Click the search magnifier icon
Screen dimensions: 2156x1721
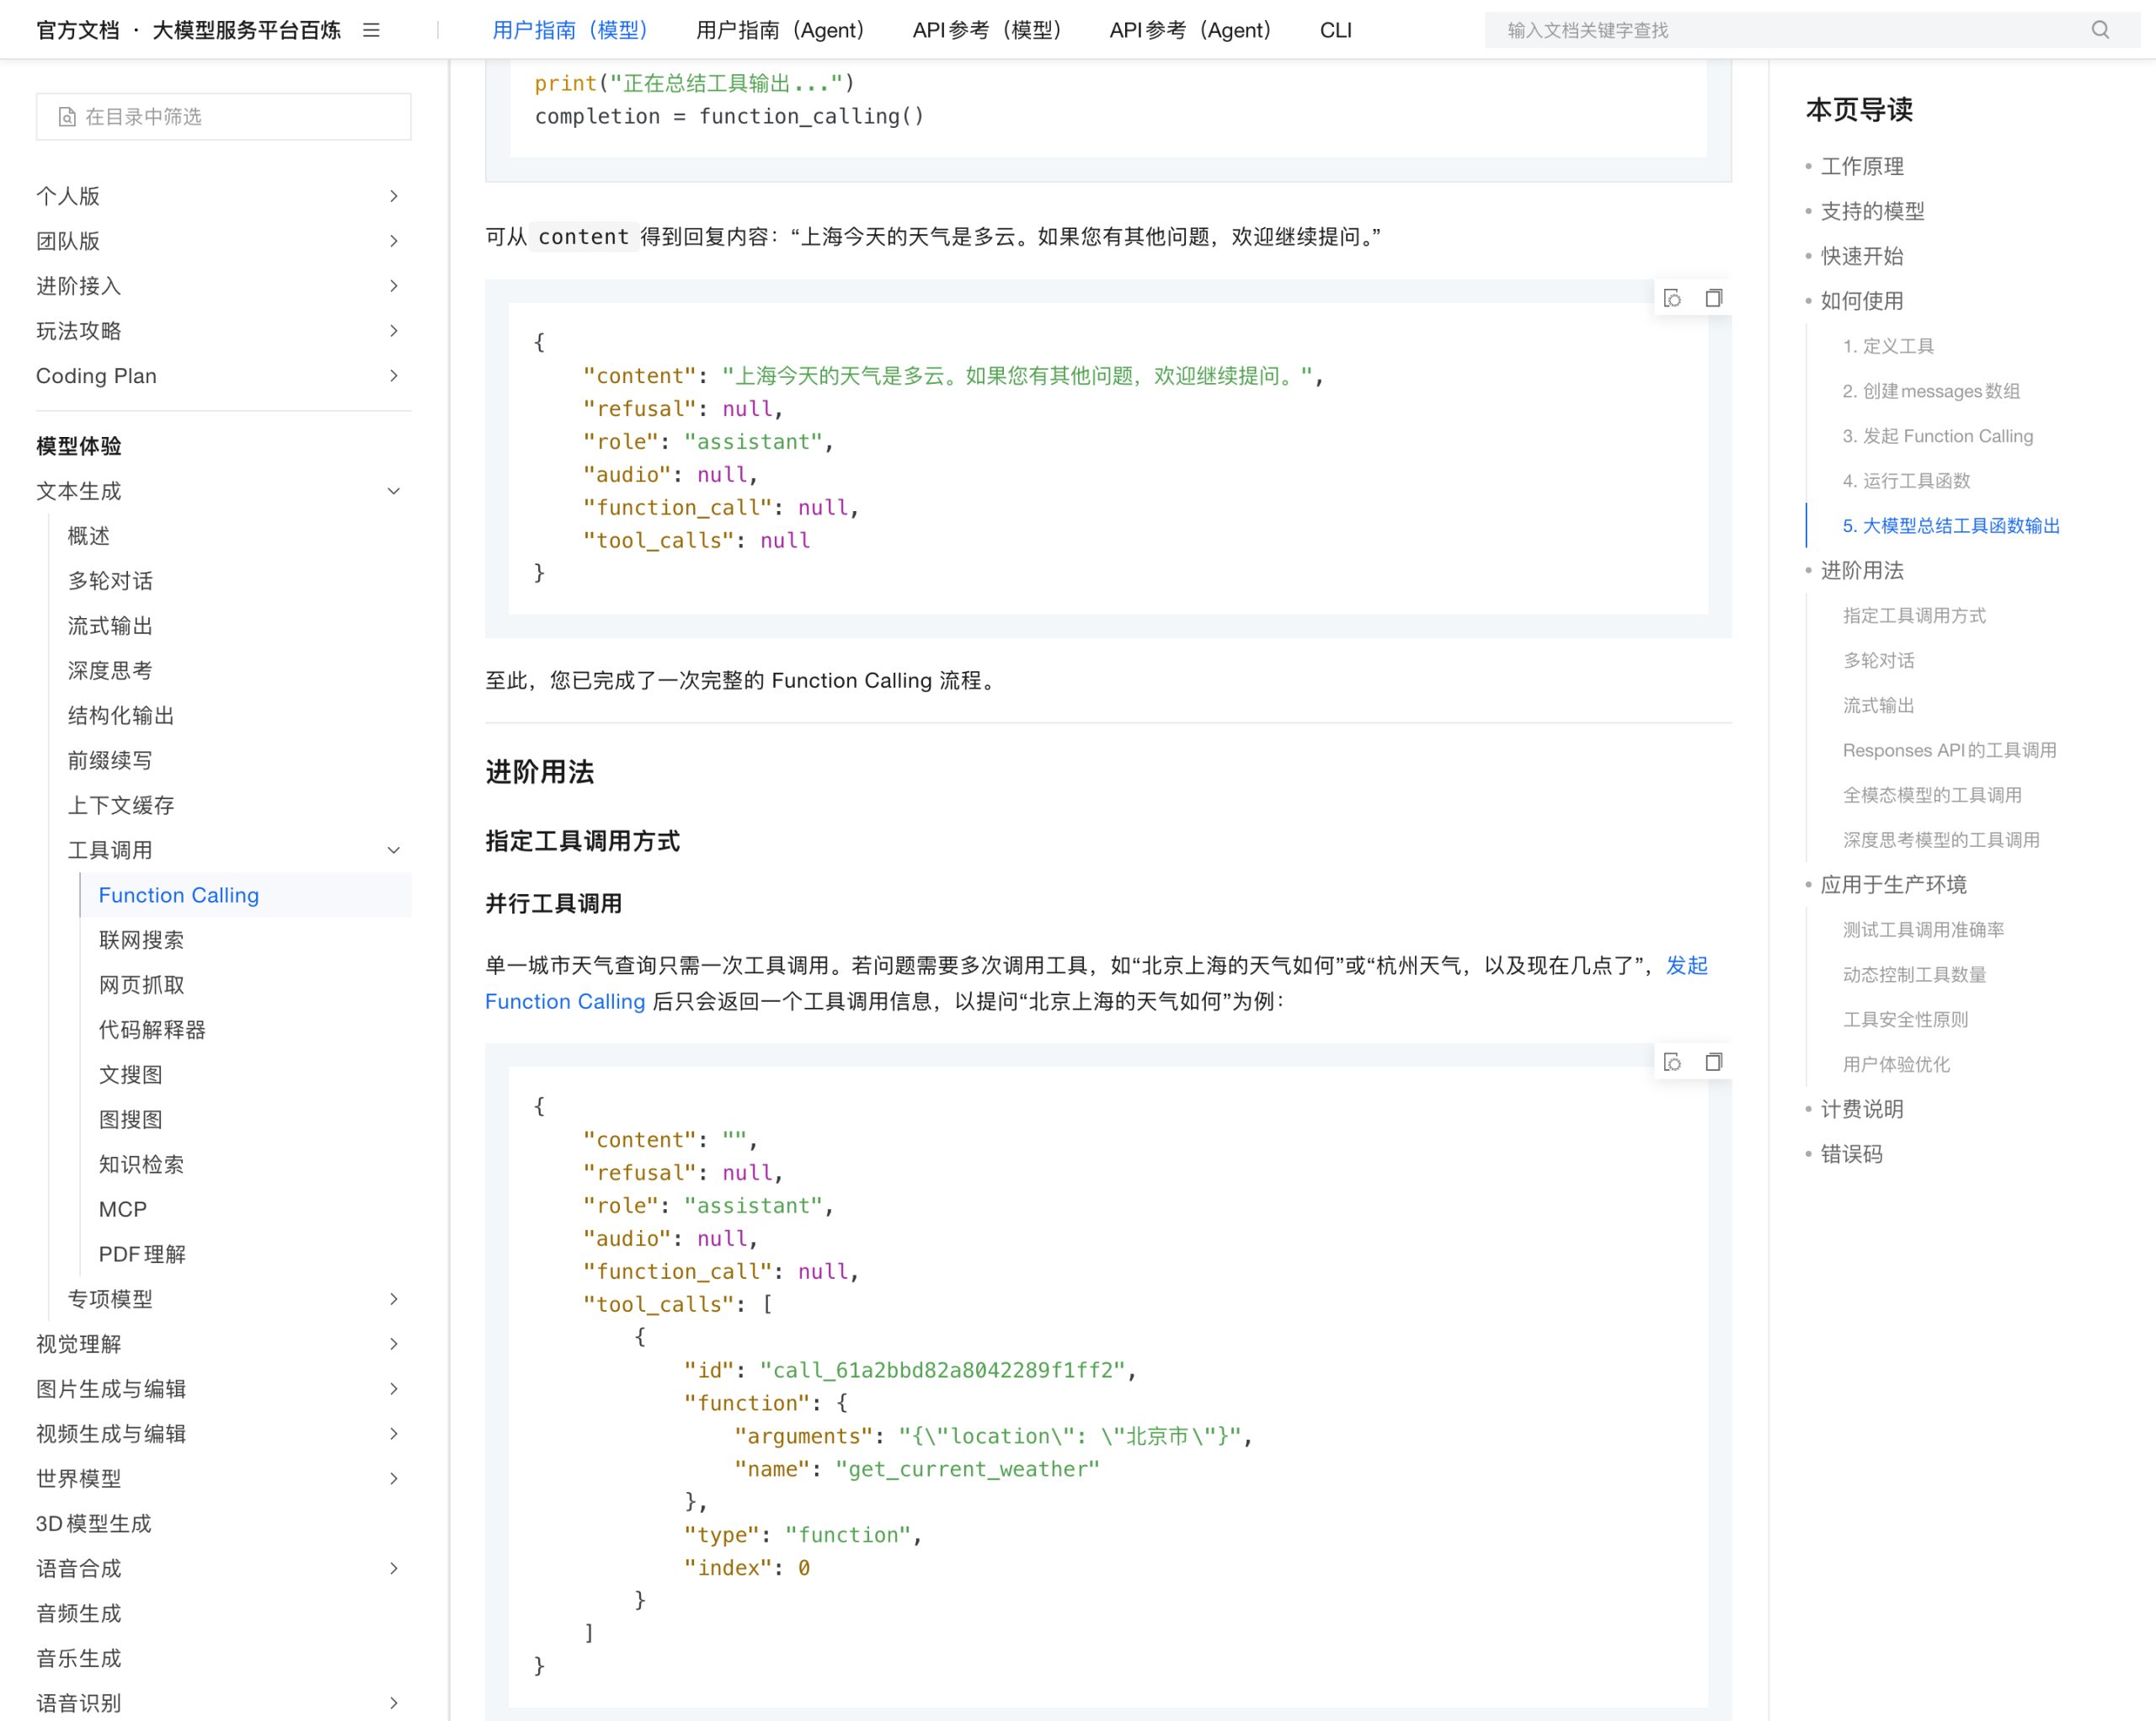(x=2100, y=30)
